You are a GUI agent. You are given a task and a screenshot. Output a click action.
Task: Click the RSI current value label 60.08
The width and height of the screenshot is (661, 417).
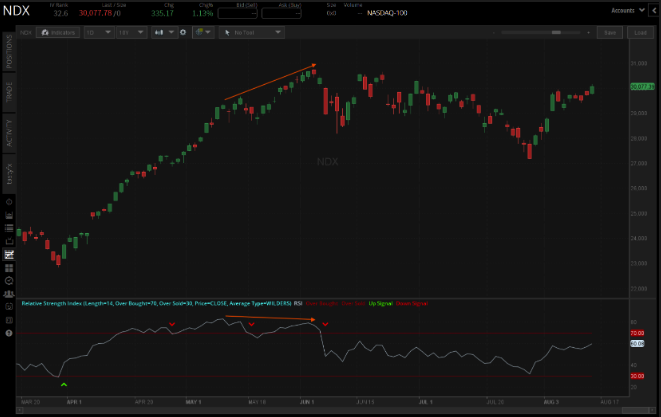637,344
